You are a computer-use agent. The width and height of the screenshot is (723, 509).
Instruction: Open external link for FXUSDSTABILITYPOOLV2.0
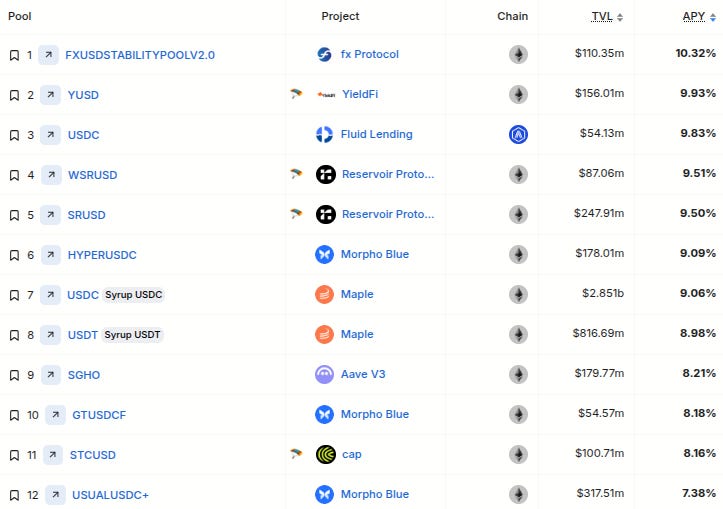pos(48,55)
